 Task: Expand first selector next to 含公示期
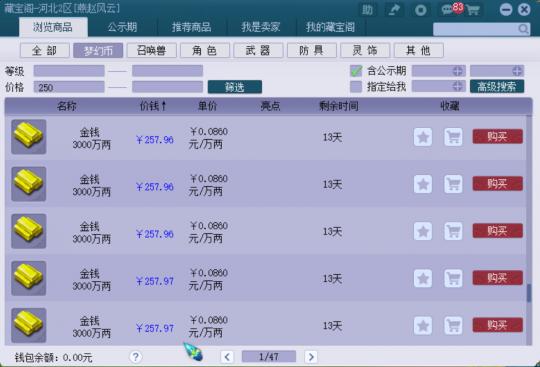(x=457, y=71)
